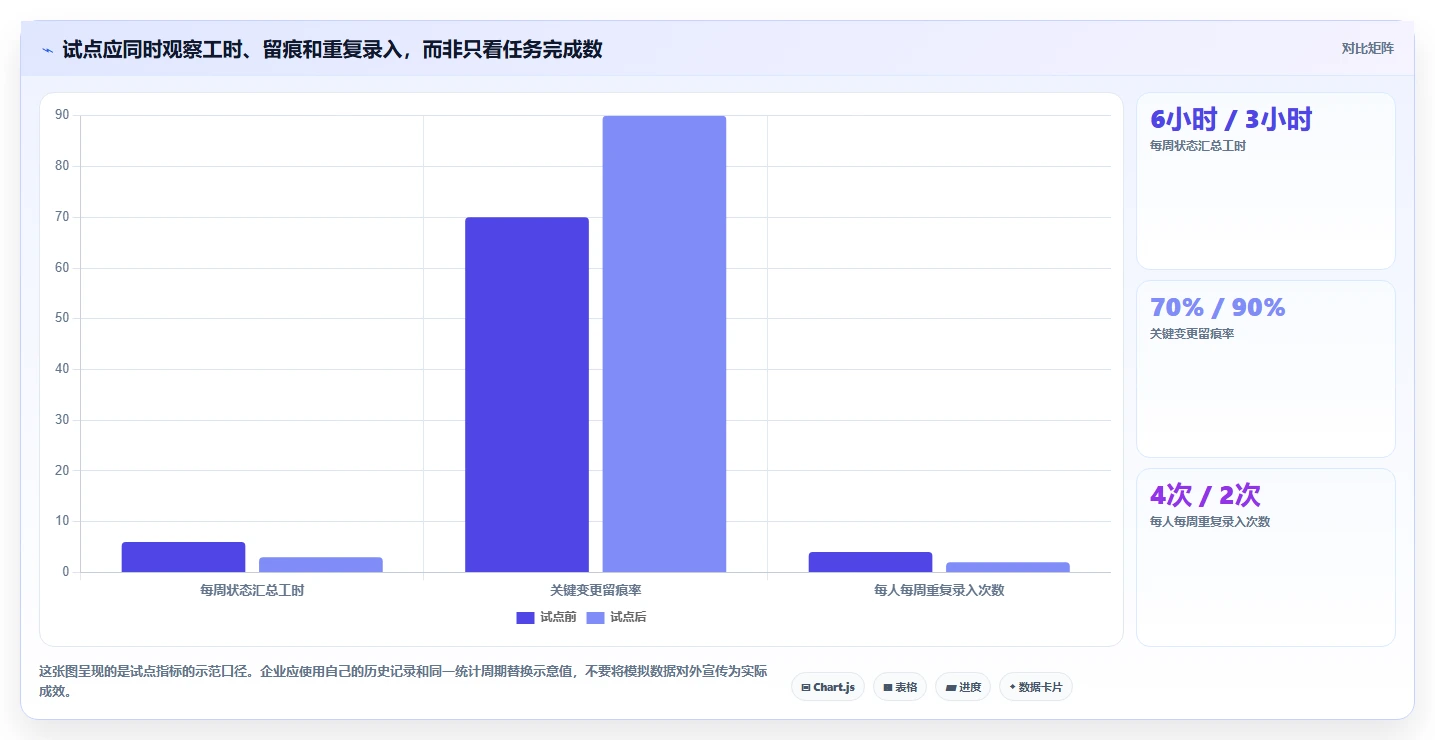This screenshot has width=1435, height=740.
Task: Open the 4次 / 2次 data card
Action: (x=1265, y=557)
